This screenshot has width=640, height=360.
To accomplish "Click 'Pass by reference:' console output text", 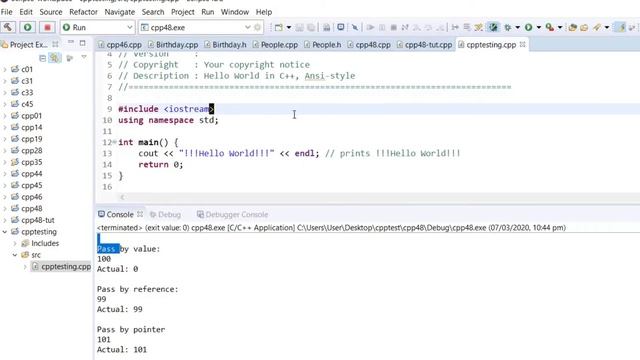I will [138, 289].
